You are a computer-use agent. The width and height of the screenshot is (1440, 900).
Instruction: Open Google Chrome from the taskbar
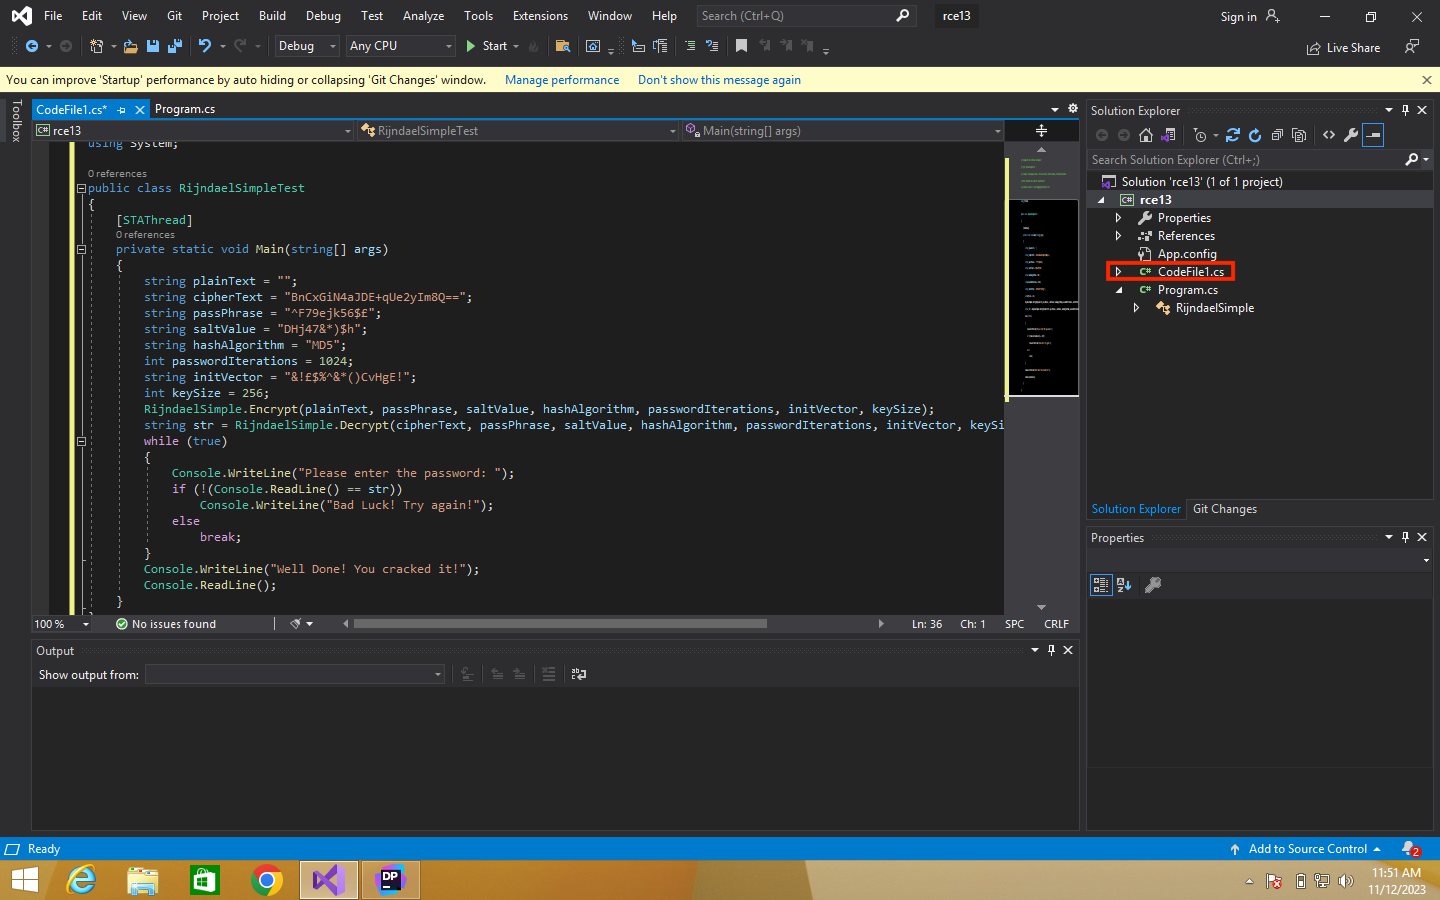pos(266,880)
